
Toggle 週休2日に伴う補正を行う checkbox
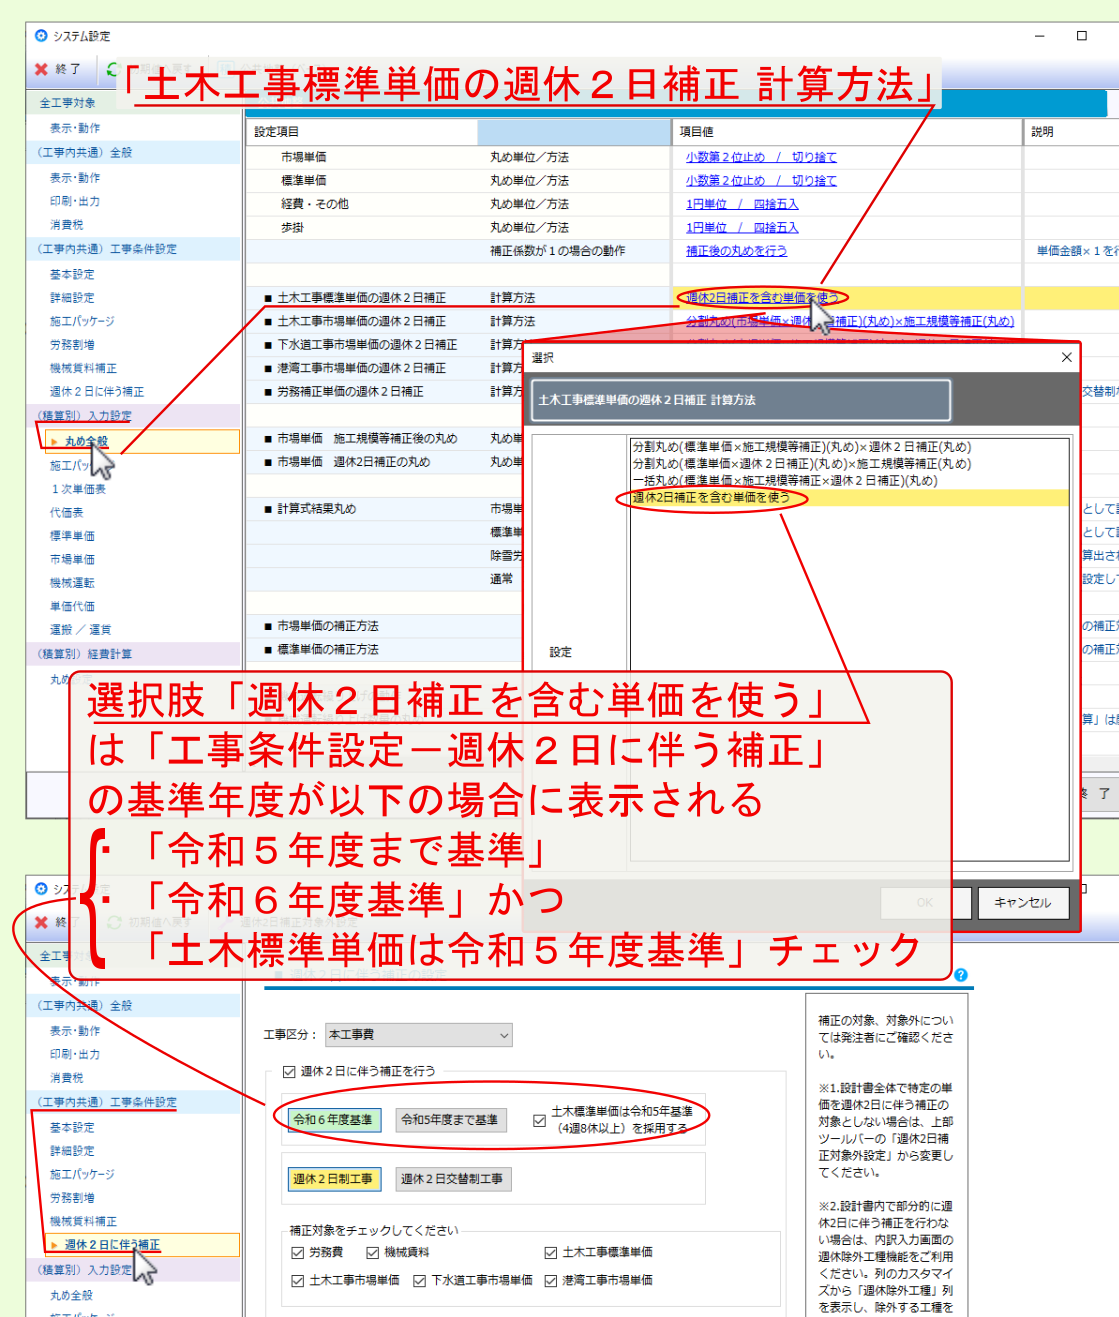click(x=289, y=1071)
